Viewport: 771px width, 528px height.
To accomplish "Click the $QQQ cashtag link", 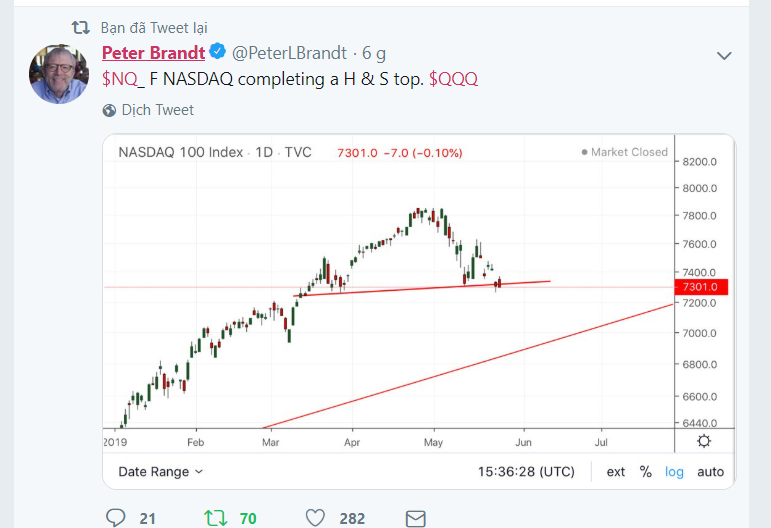I will [453, 79].
